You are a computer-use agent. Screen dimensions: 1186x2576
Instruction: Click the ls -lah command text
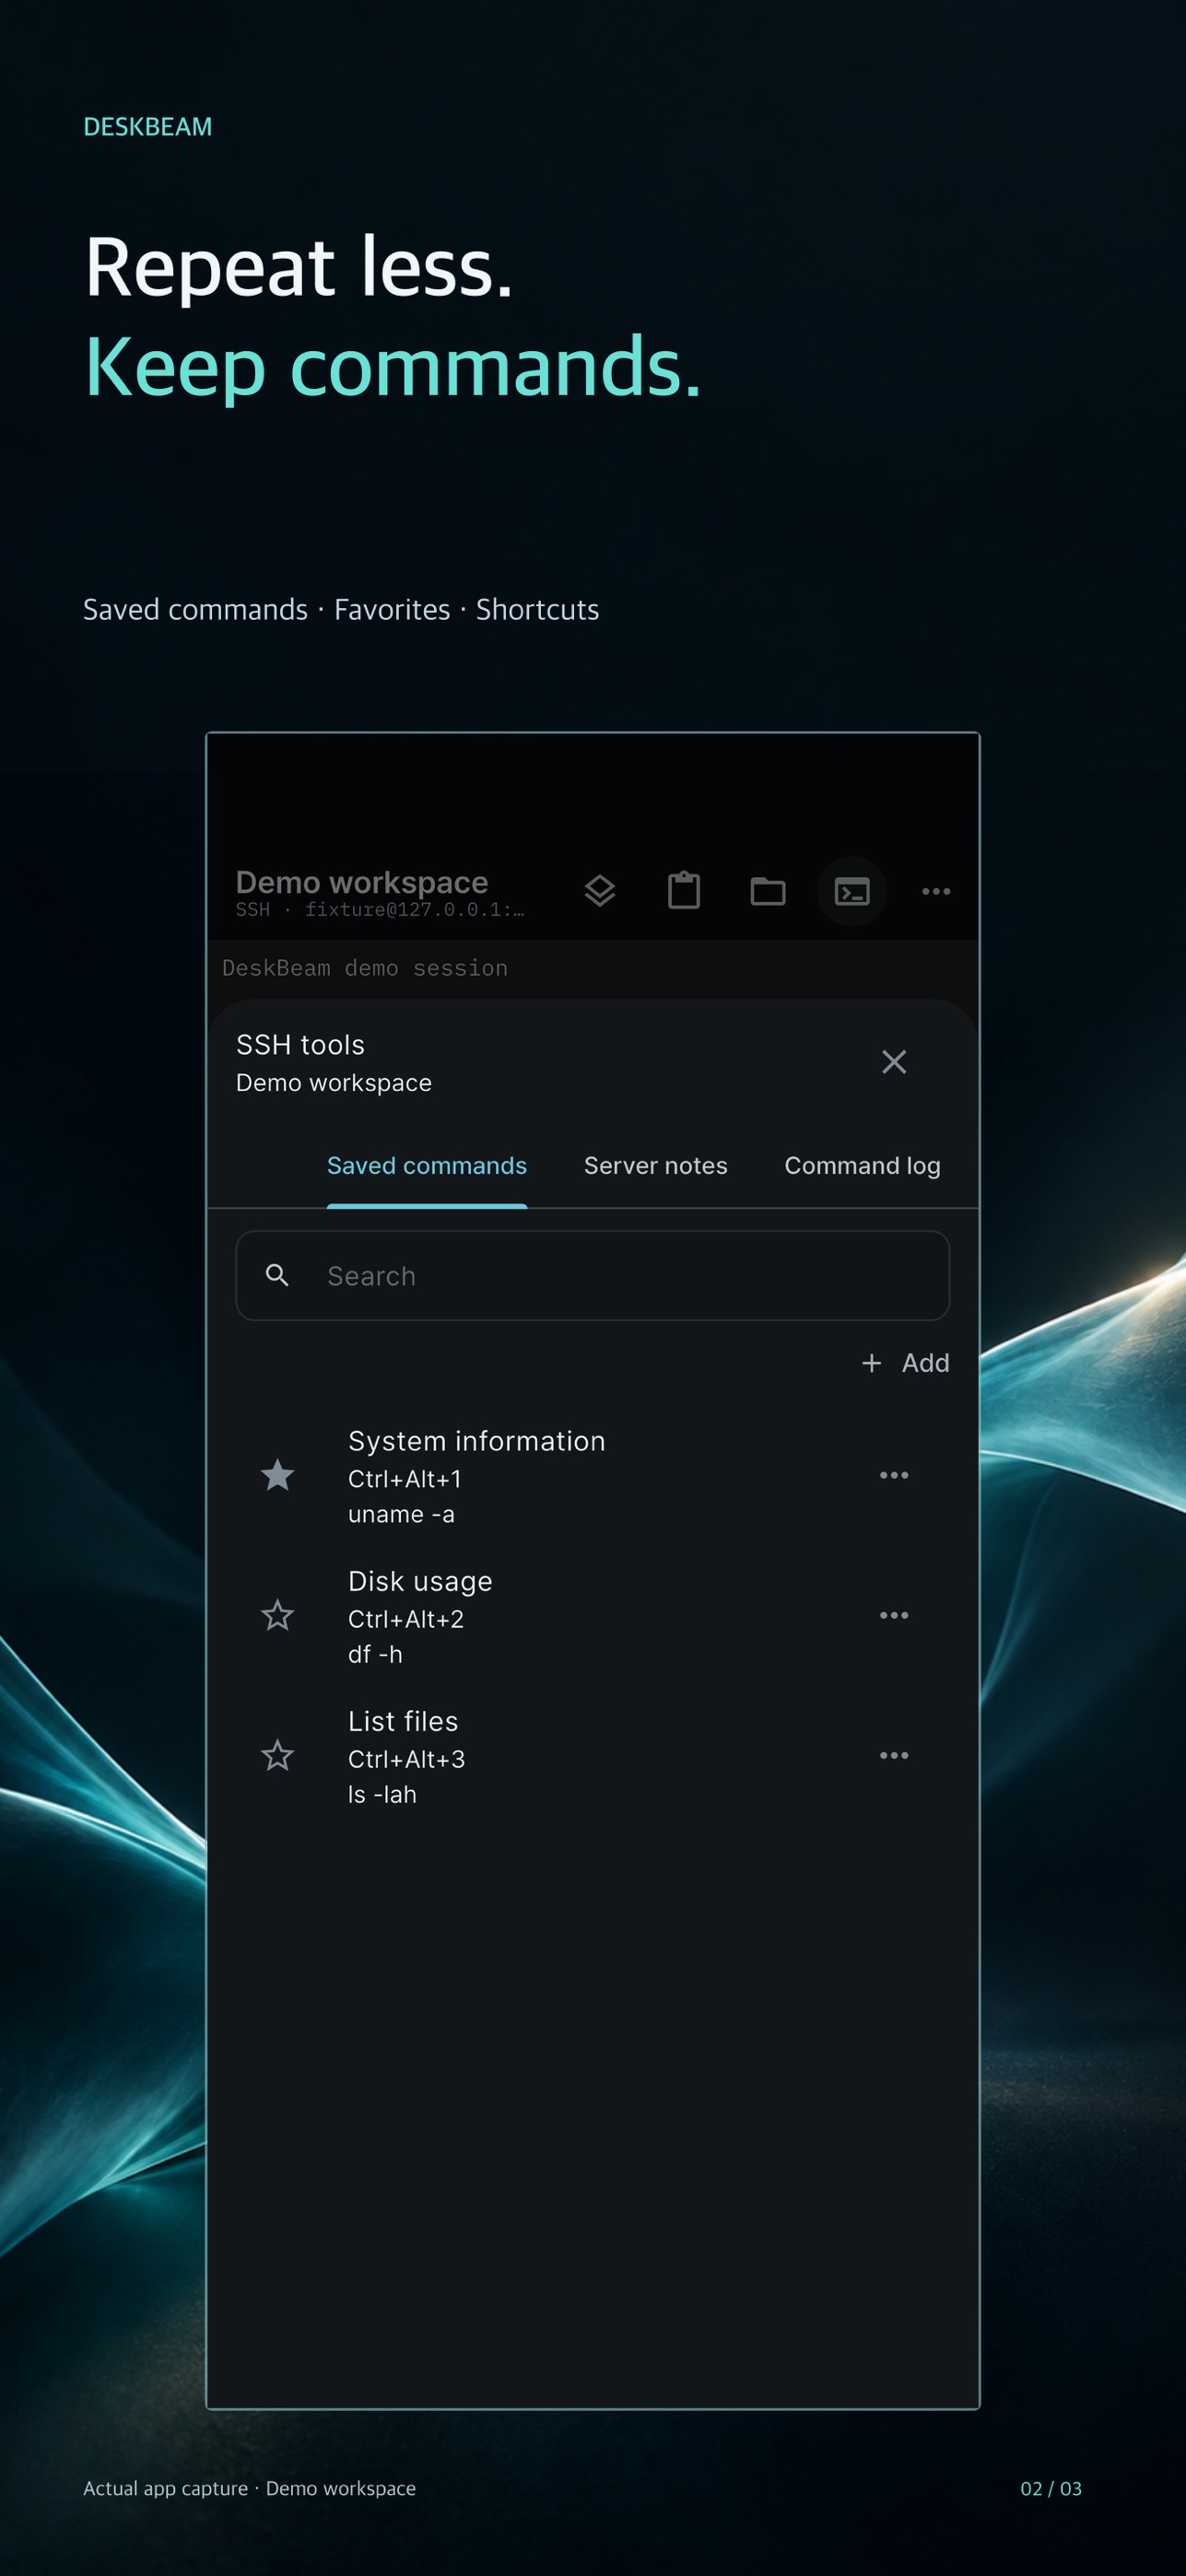[382, 1794]
